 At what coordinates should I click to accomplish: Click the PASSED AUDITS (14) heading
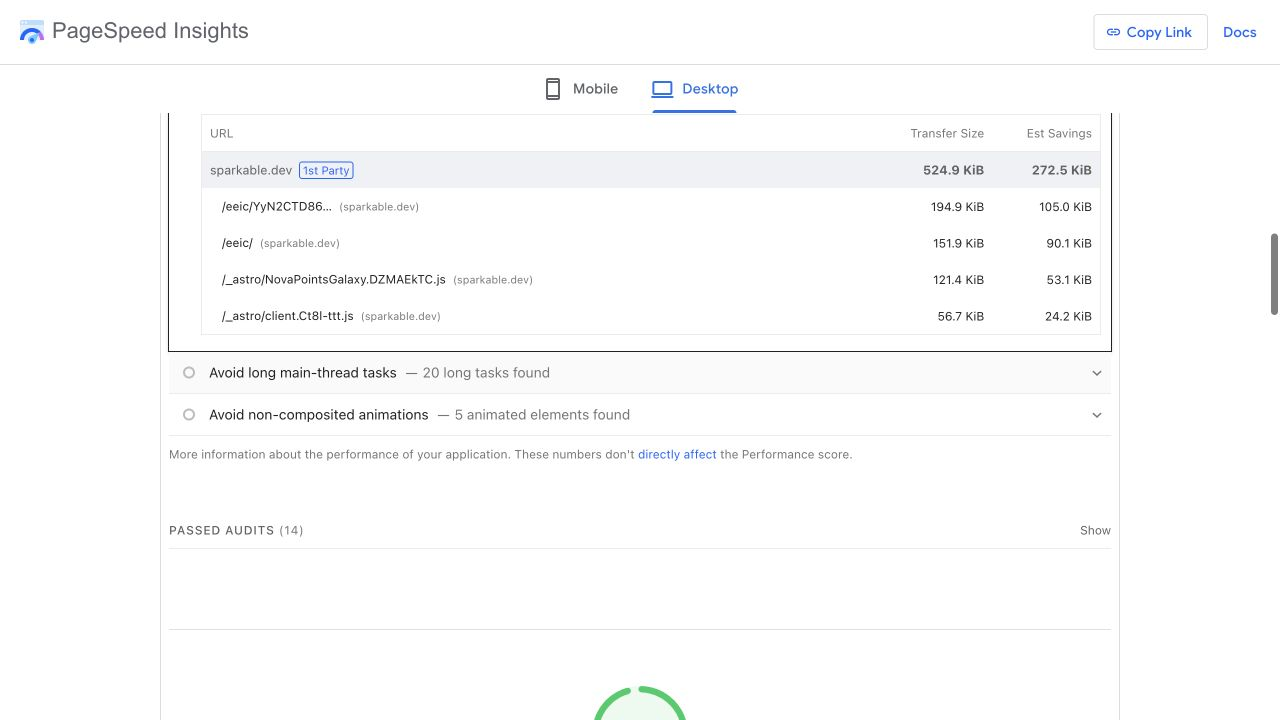coord(236,531)
